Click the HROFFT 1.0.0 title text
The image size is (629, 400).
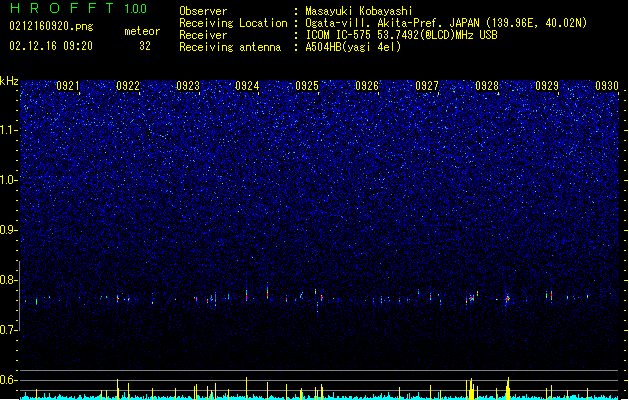(79, 8)
